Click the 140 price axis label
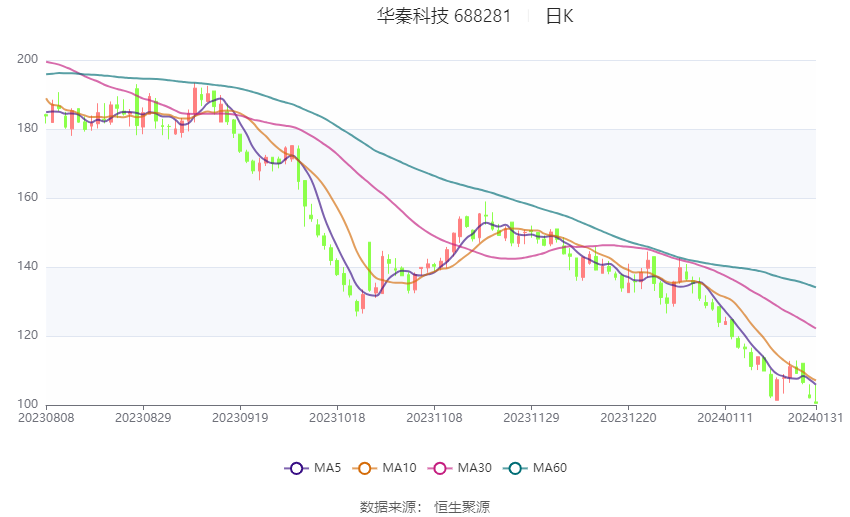Screen dimensions: 850x517 [x=27, y=267]
